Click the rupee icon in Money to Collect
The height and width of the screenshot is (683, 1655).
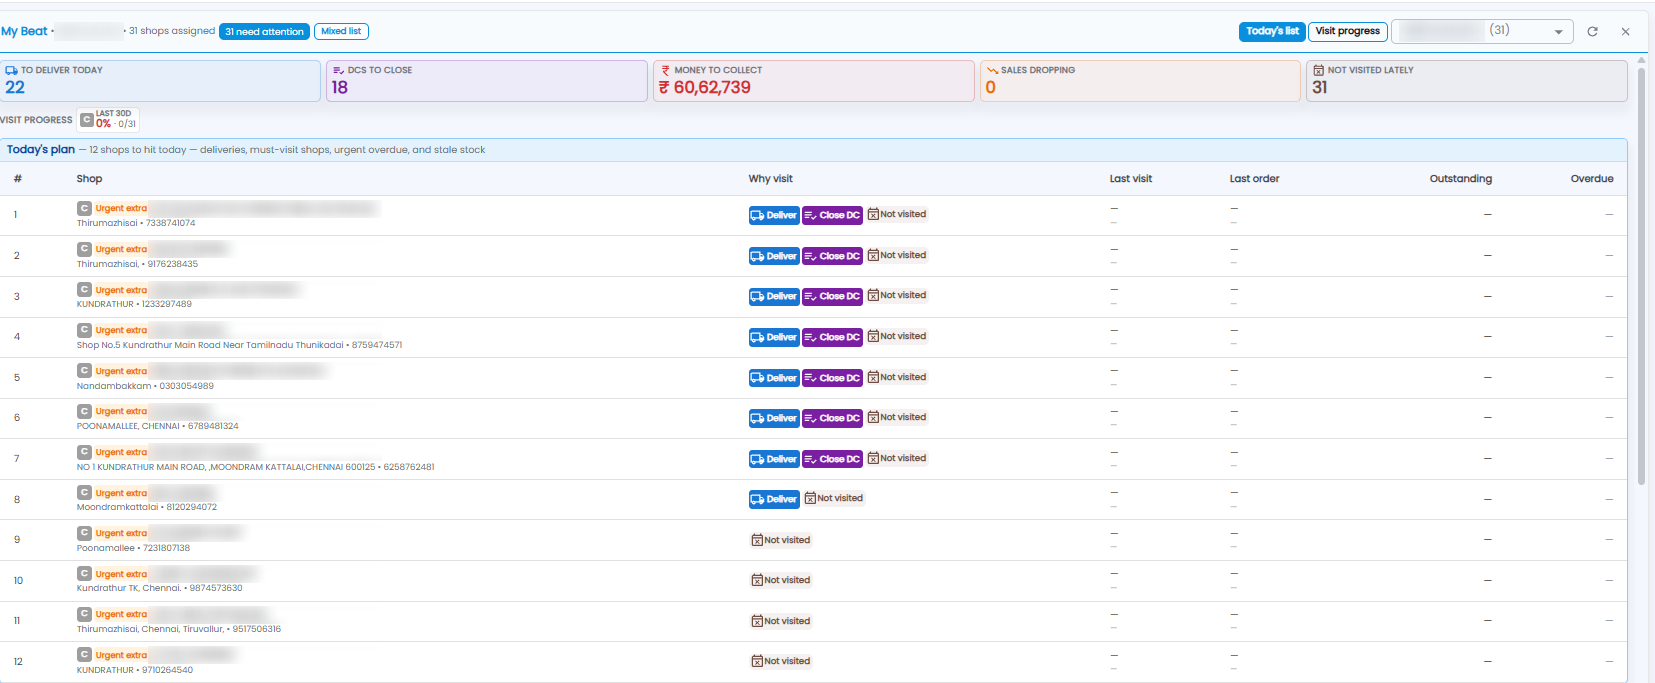[x=665, y=70]
